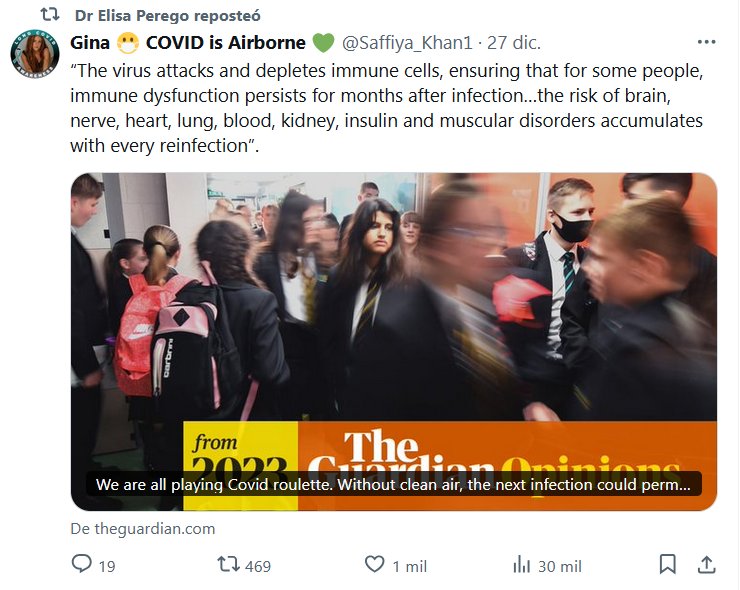Click the share upload icon

pos(706,564)
